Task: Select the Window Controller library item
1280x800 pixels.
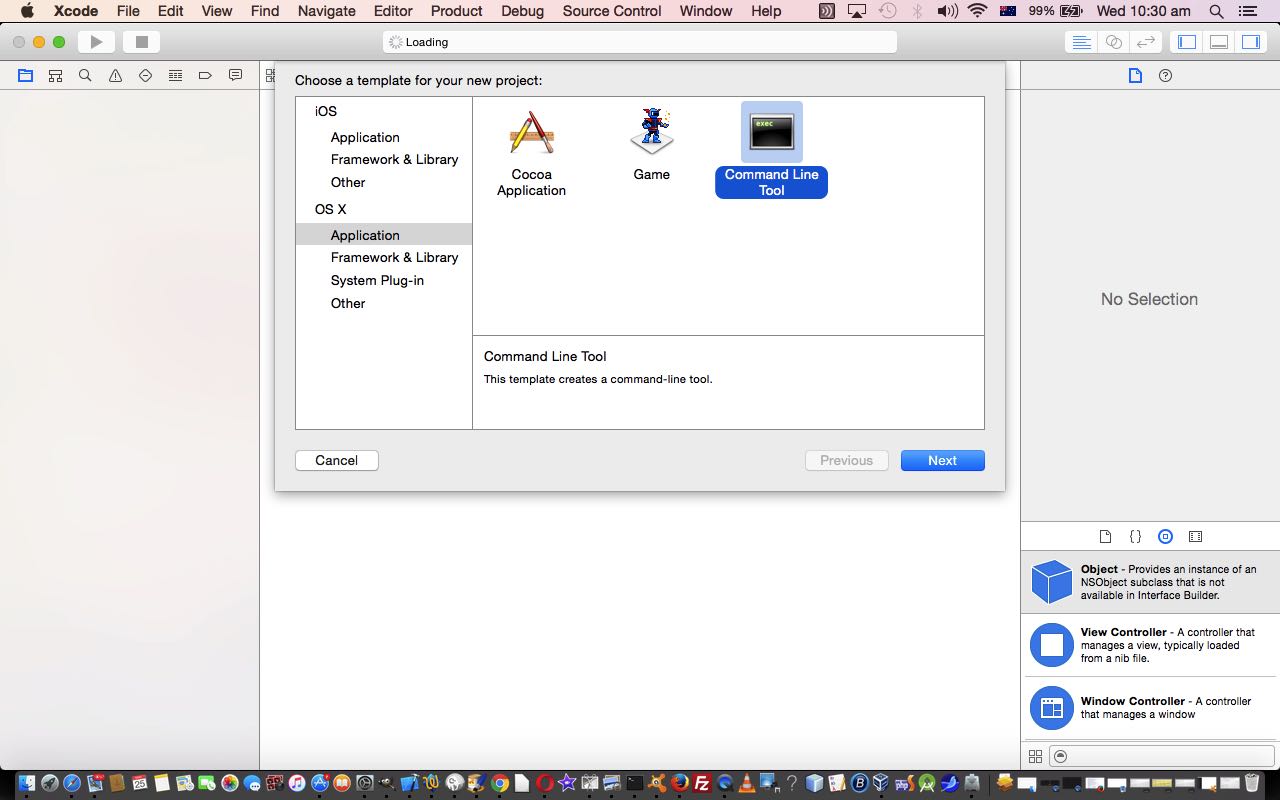Action: point(1150,708)
